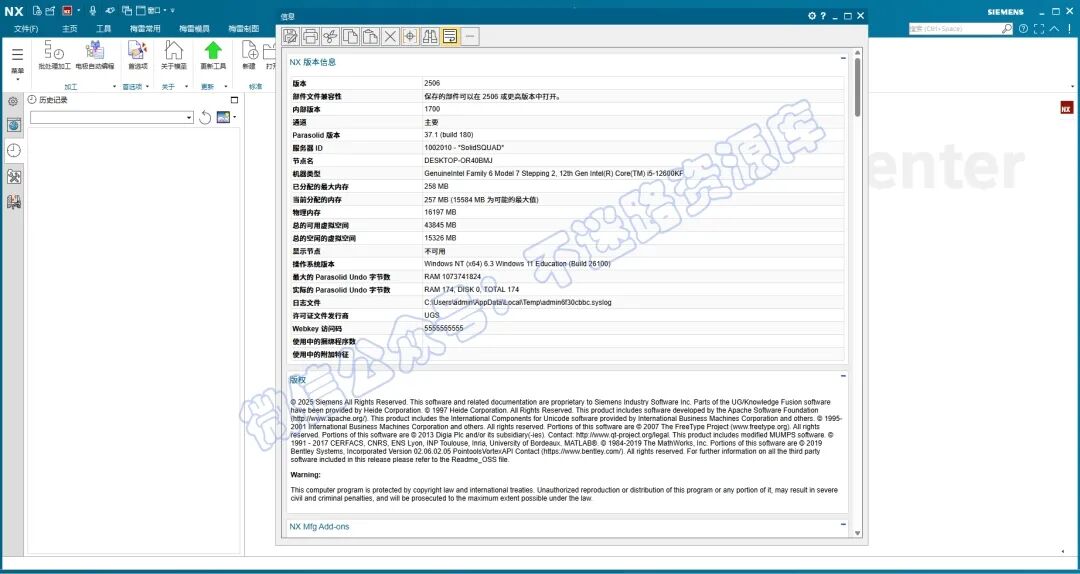Open 首选项 preferences icon
Screen dimensions: 1080x574
coord(138,54)
